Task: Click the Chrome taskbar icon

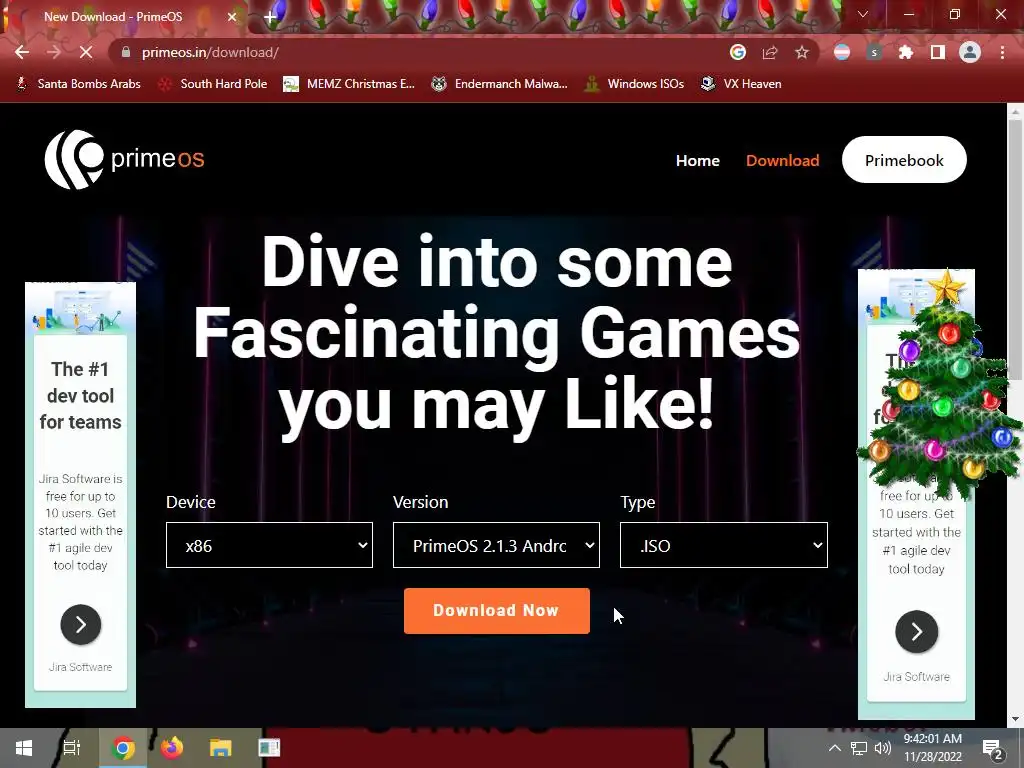Action: point(122,748)
